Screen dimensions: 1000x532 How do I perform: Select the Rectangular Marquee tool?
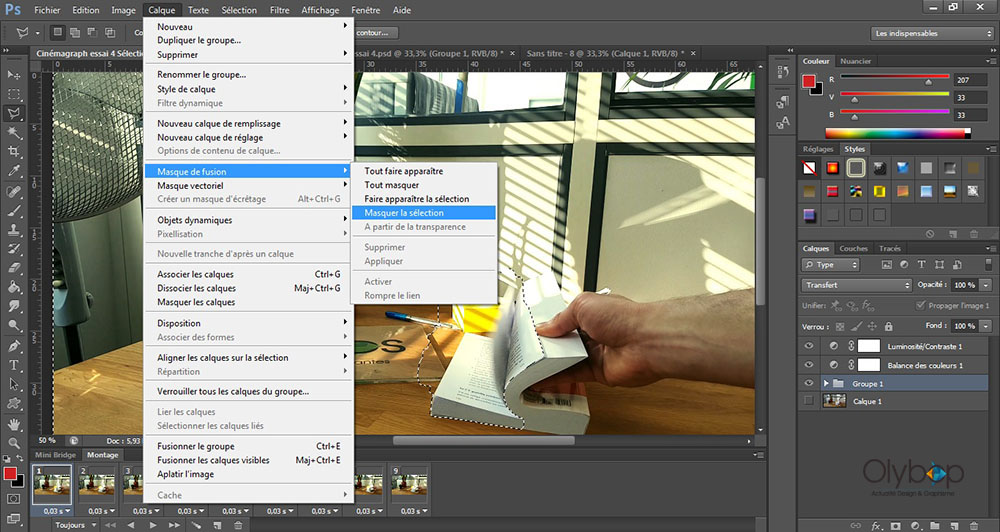pos(13,94)
